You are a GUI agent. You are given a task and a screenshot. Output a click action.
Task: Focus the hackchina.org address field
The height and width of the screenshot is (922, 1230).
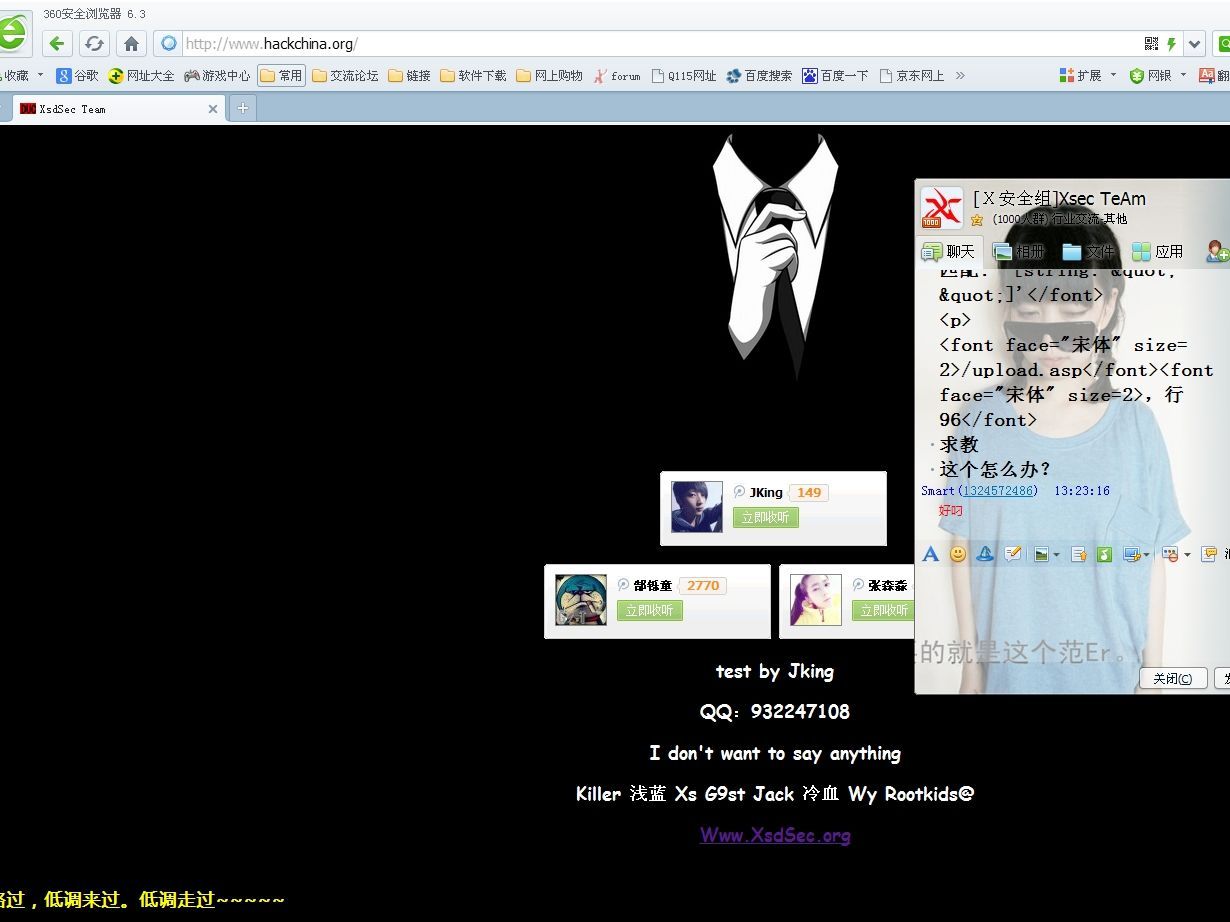tap(660, 44)
